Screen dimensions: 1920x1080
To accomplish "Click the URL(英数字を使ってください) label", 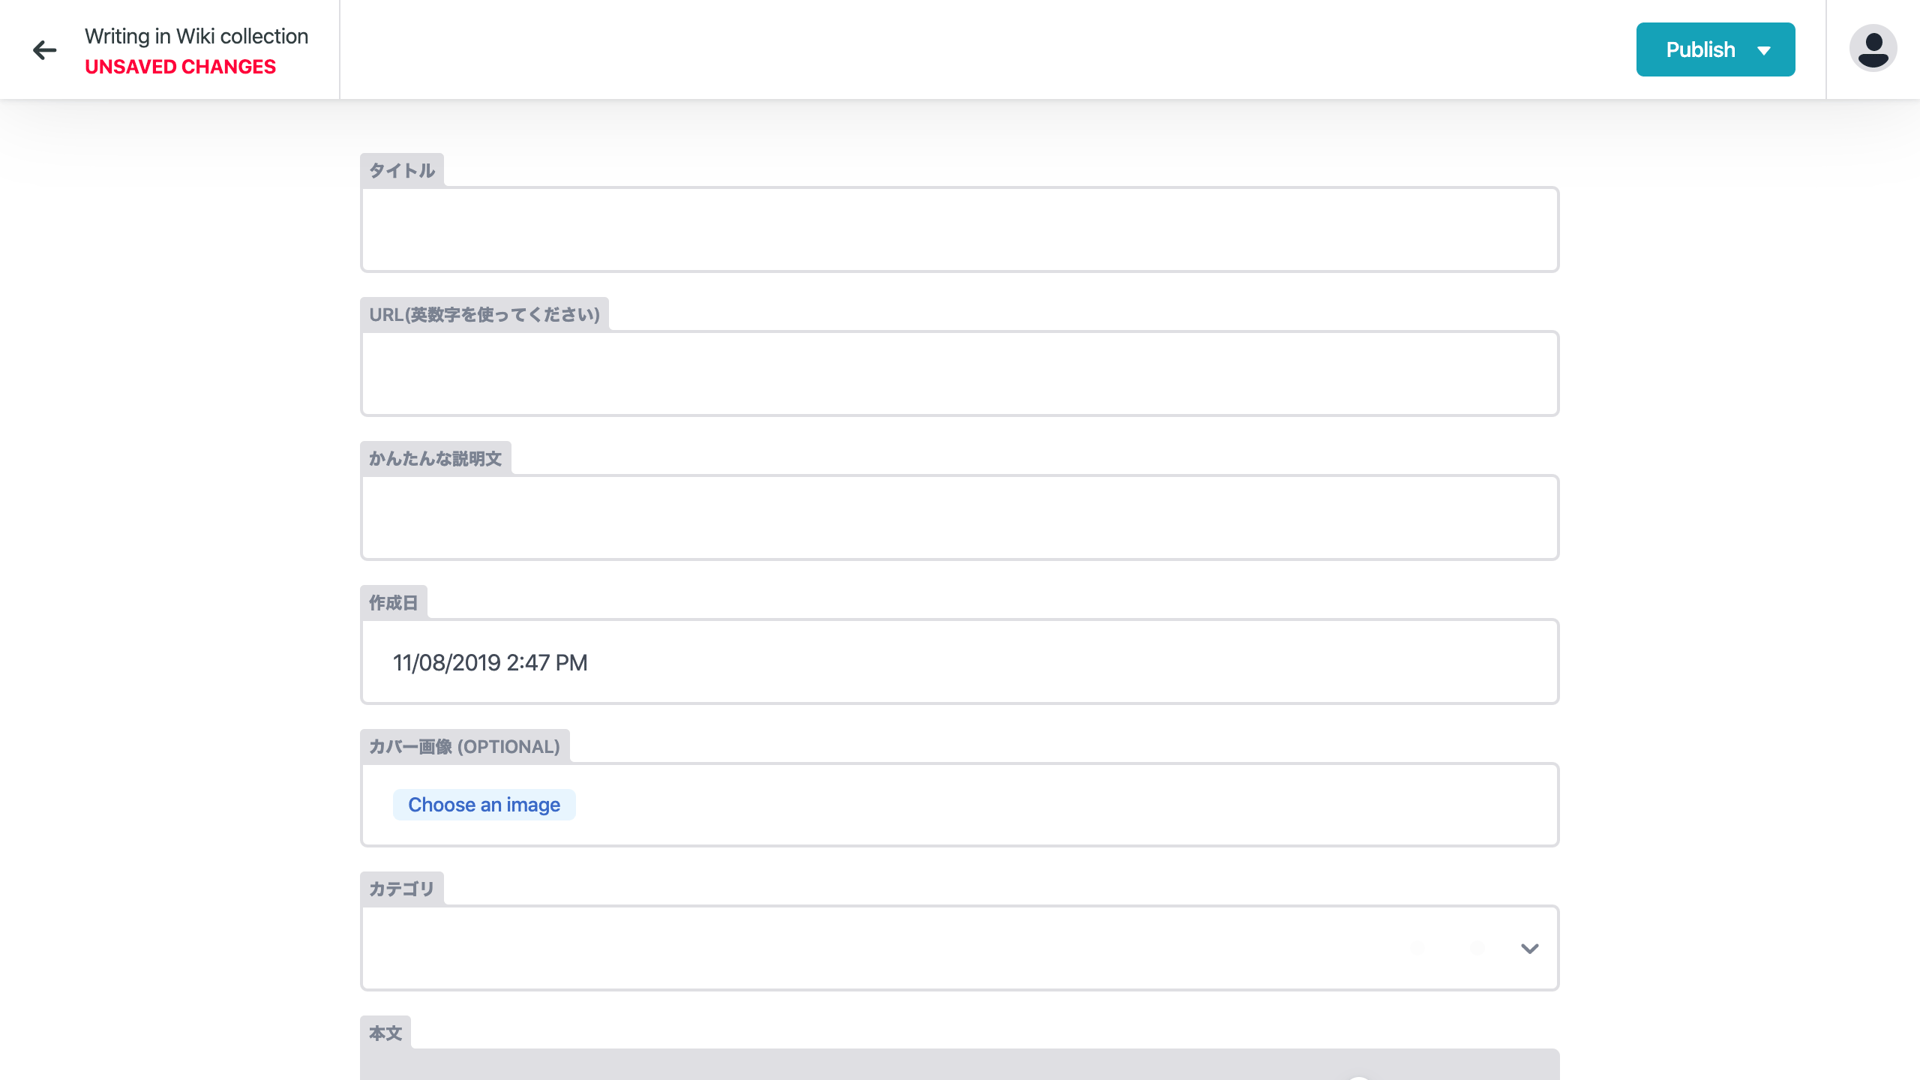I will 484,313.
